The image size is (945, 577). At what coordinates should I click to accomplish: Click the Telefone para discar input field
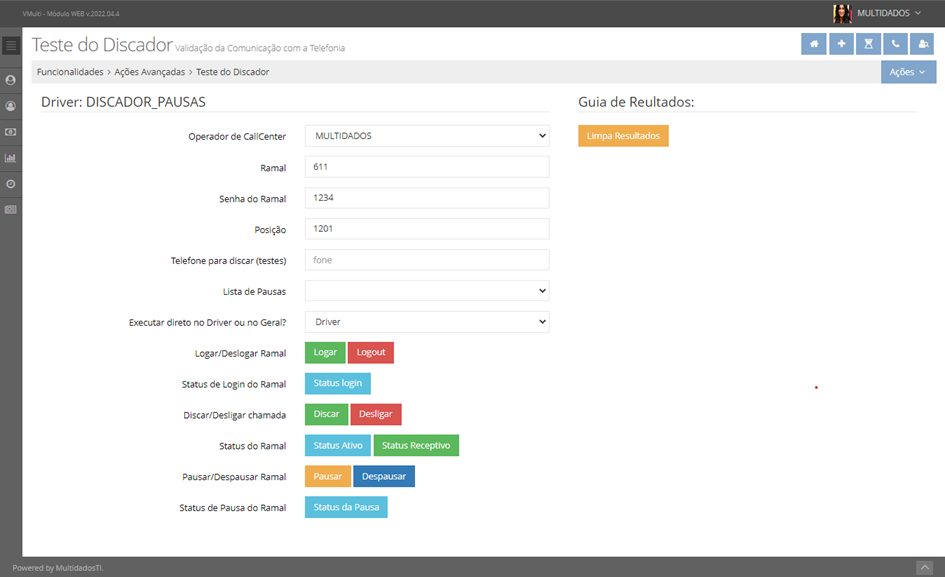(427, 260)
